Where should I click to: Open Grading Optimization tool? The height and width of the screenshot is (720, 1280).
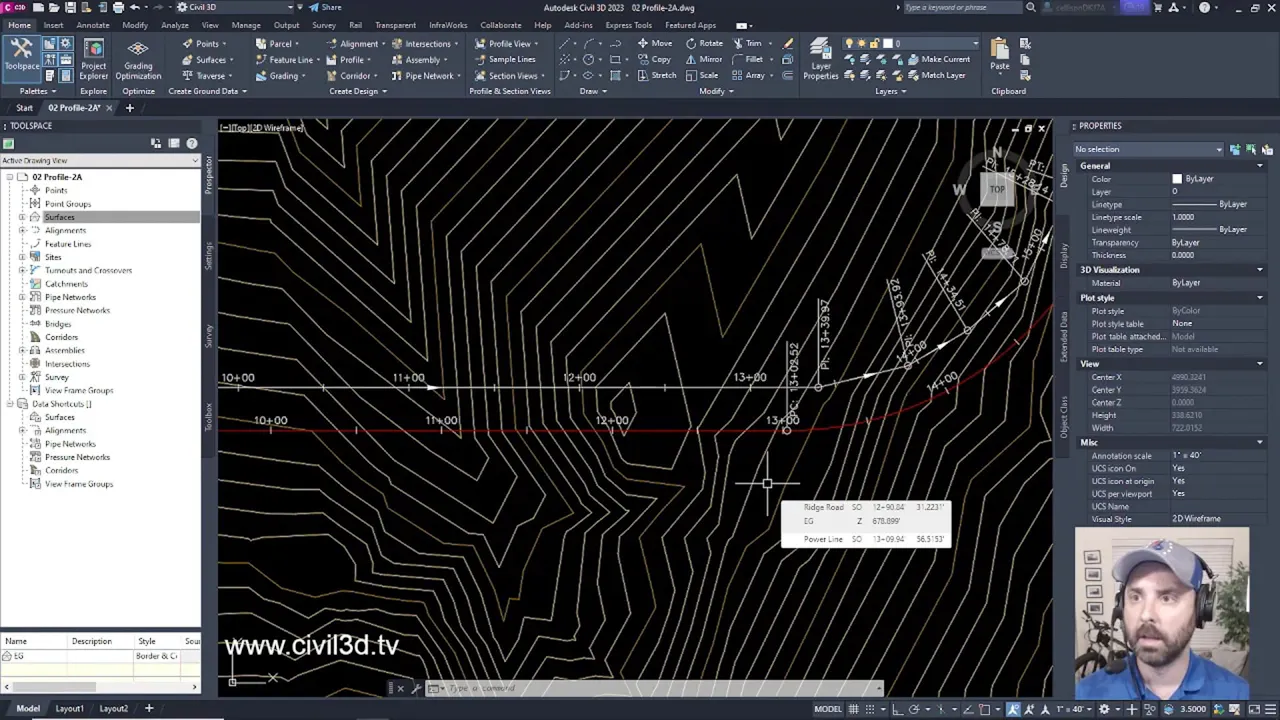pyautogui.click(x=138, y=60)
